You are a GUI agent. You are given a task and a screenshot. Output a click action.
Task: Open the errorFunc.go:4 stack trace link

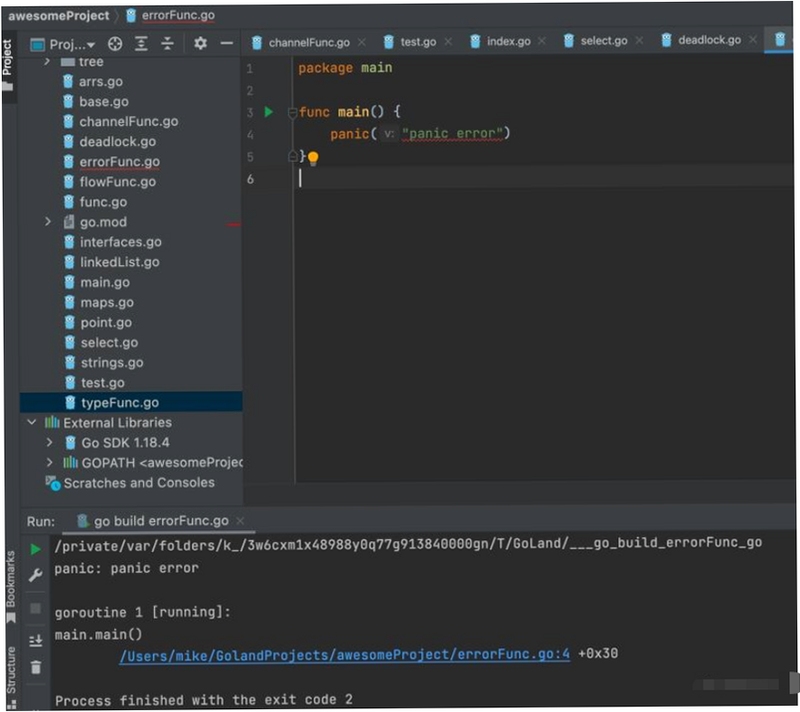click(x=345, y=655)
